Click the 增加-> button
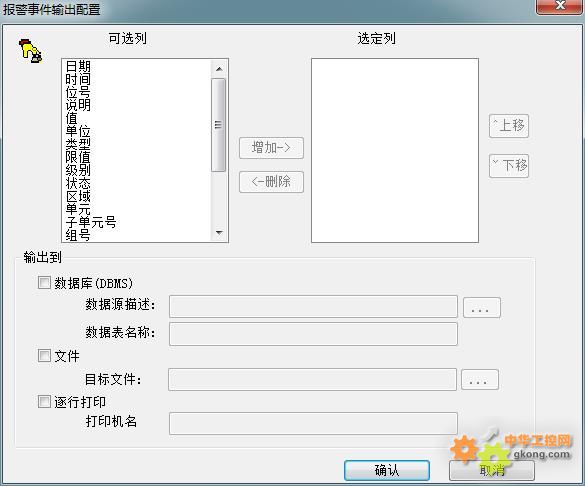Viewport: 585px width, 486px height. pos(271,148)
